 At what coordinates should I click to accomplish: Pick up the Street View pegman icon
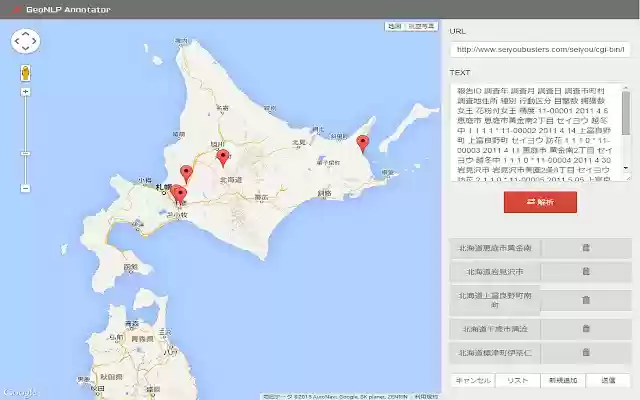coord(26,73)
